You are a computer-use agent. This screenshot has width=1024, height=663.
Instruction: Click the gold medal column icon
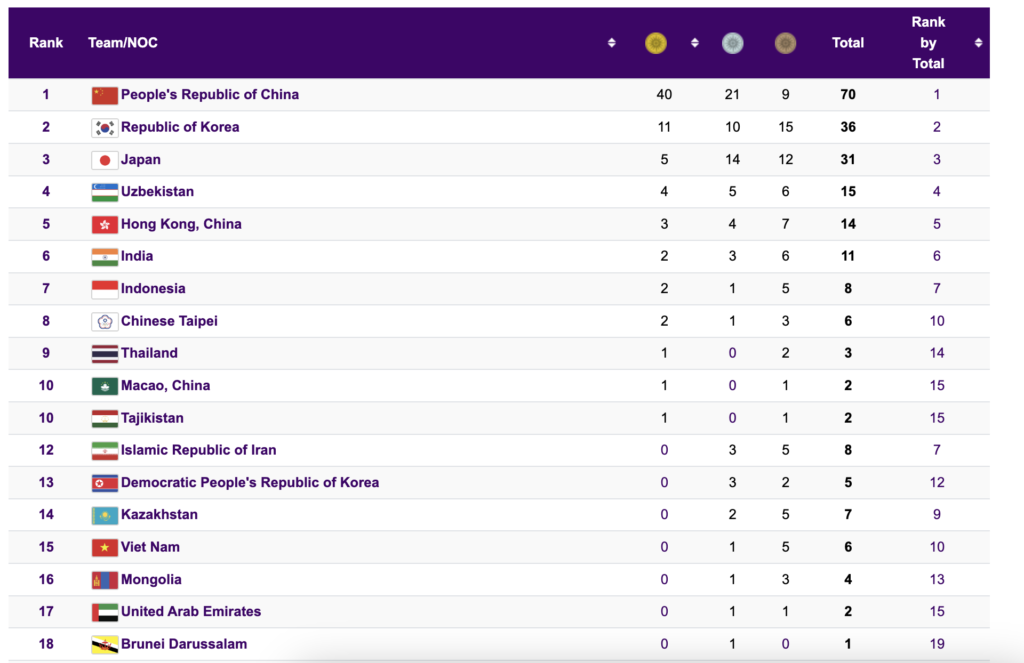(656, 43)
